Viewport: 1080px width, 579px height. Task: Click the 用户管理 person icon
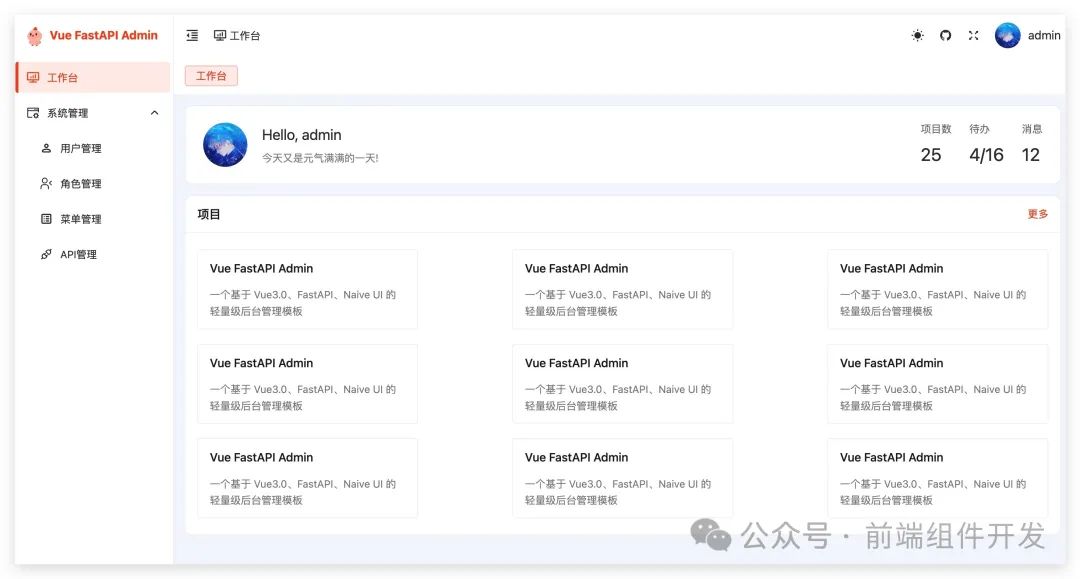click(46, 148)
